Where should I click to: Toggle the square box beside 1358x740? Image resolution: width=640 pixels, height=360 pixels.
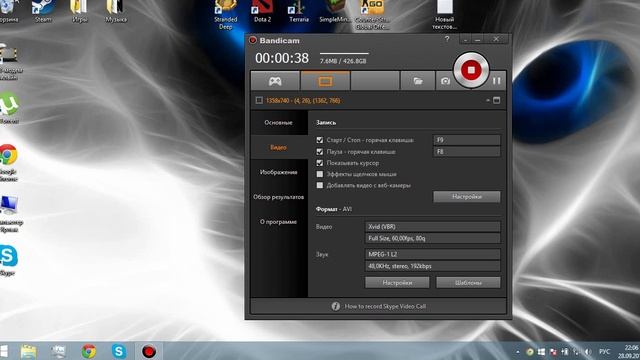(259, 100)
